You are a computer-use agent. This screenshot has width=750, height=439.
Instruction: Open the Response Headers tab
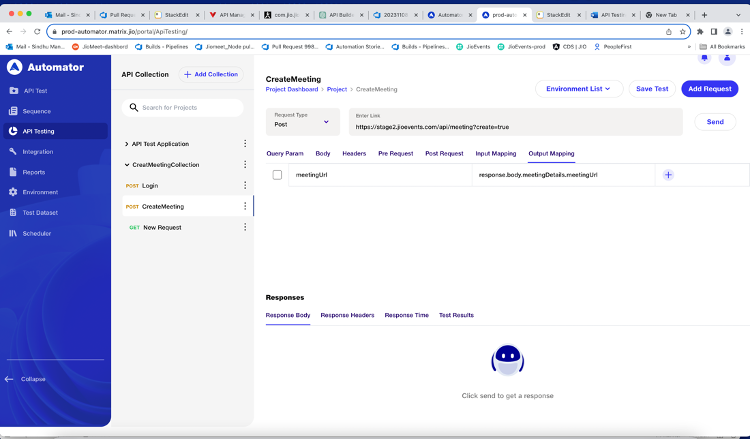coord(347,315)
